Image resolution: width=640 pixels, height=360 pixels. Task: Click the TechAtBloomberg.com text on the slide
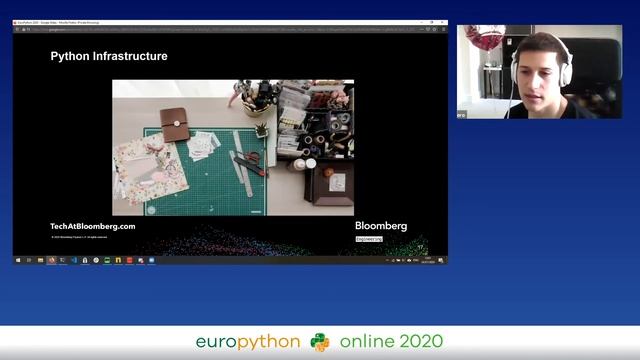coord(93,227)
